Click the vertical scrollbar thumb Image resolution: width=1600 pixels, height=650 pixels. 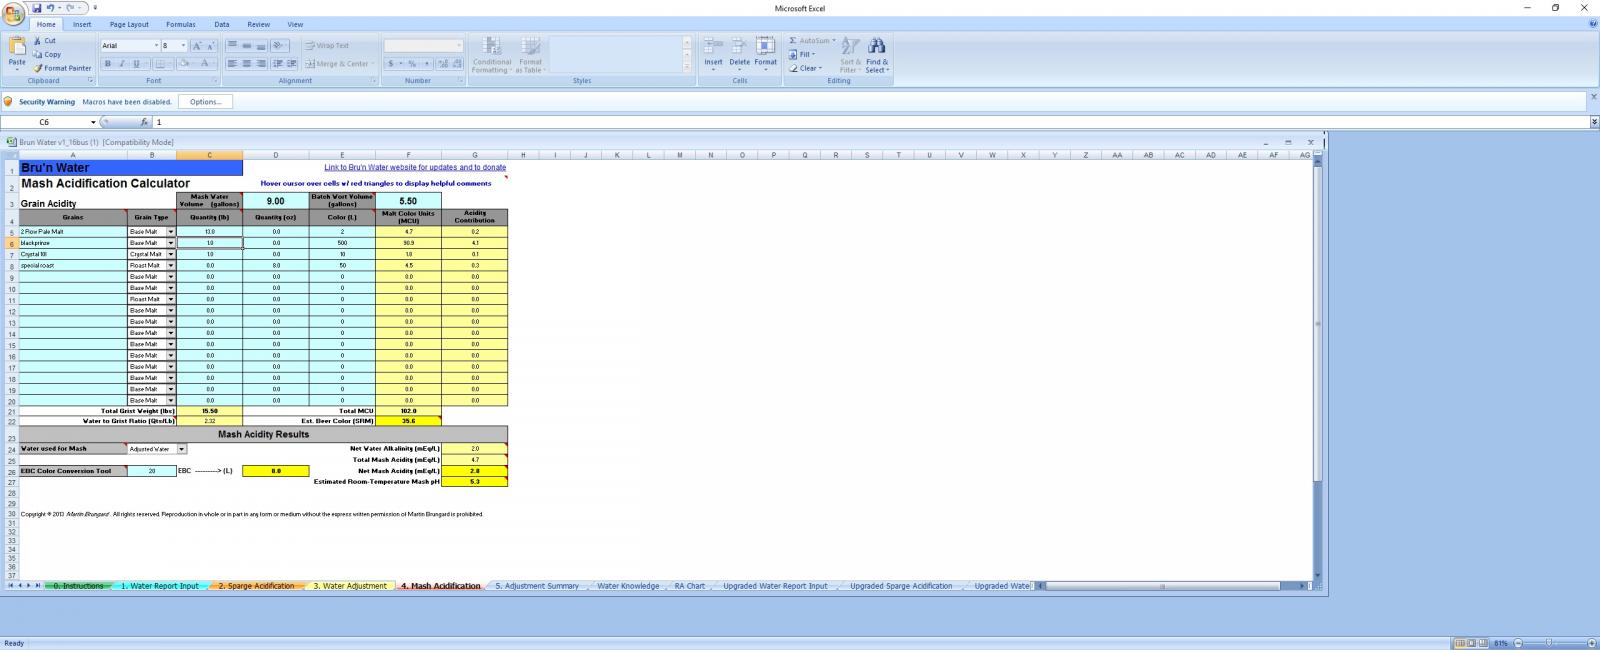1317,323
